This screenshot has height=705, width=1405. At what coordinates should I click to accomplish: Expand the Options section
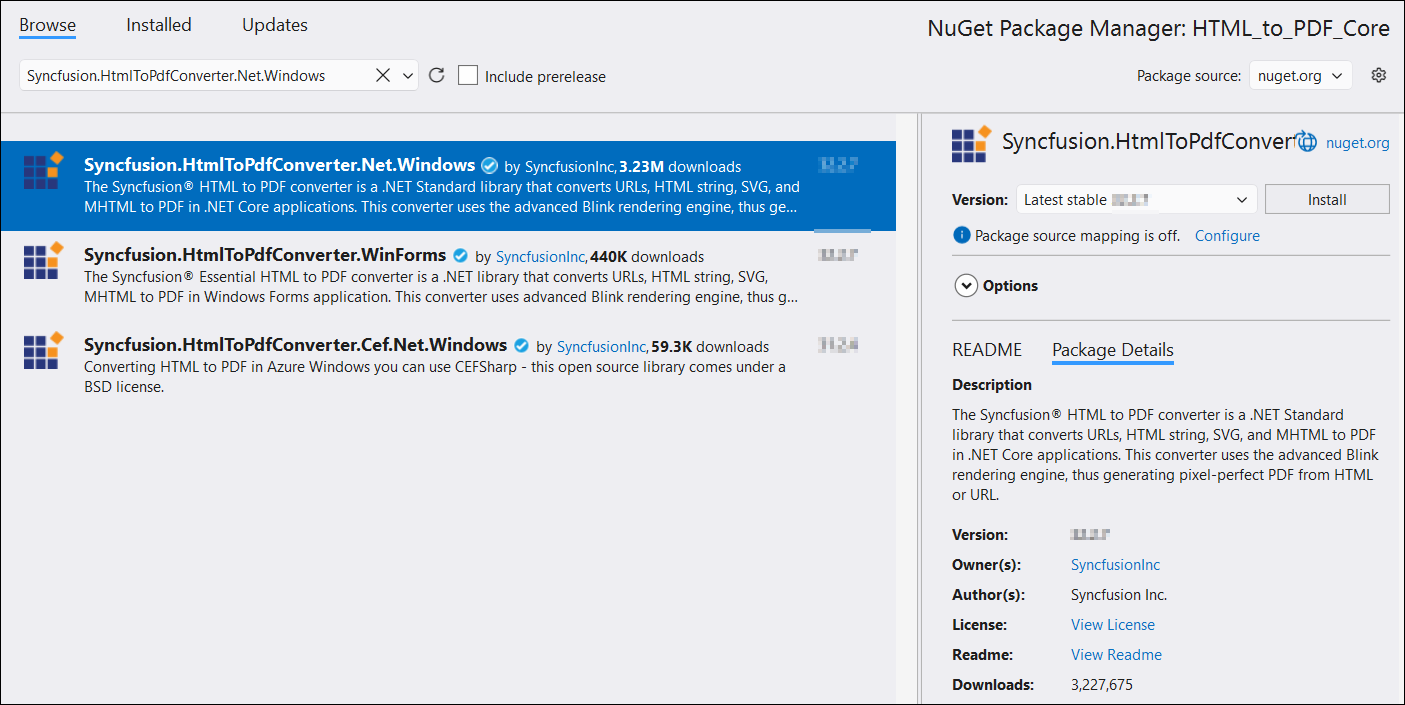(x=966, y=286)
